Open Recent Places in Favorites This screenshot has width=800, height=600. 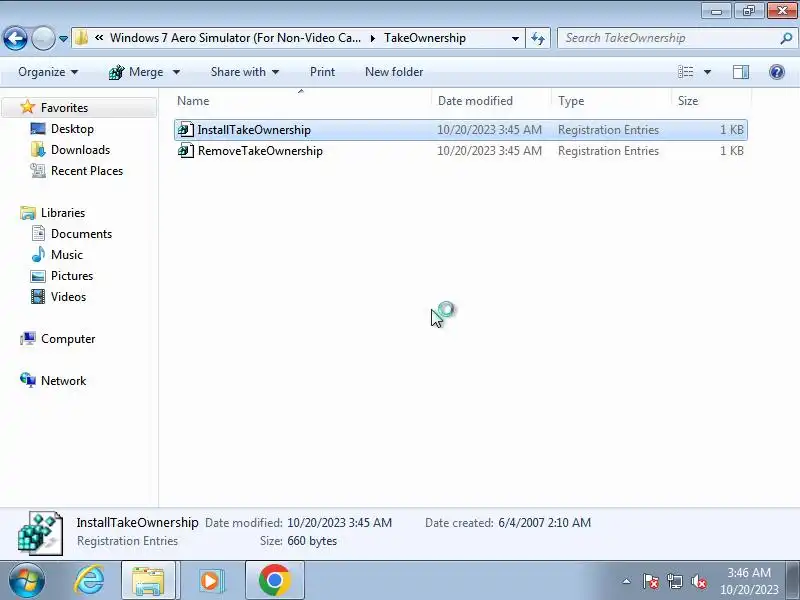(87, 170)
